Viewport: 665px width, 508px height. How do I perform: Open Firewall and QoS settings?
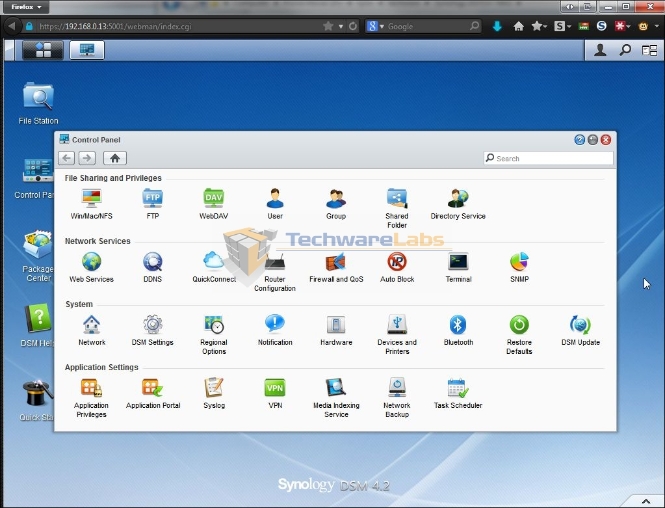tap(336, 267)
